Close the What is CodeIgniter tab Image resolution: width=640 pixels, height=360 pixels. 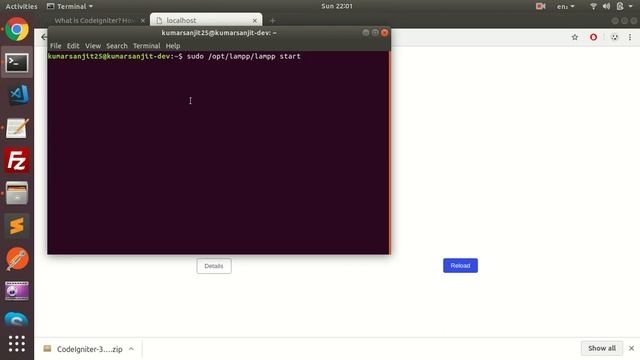coord(143,20)
